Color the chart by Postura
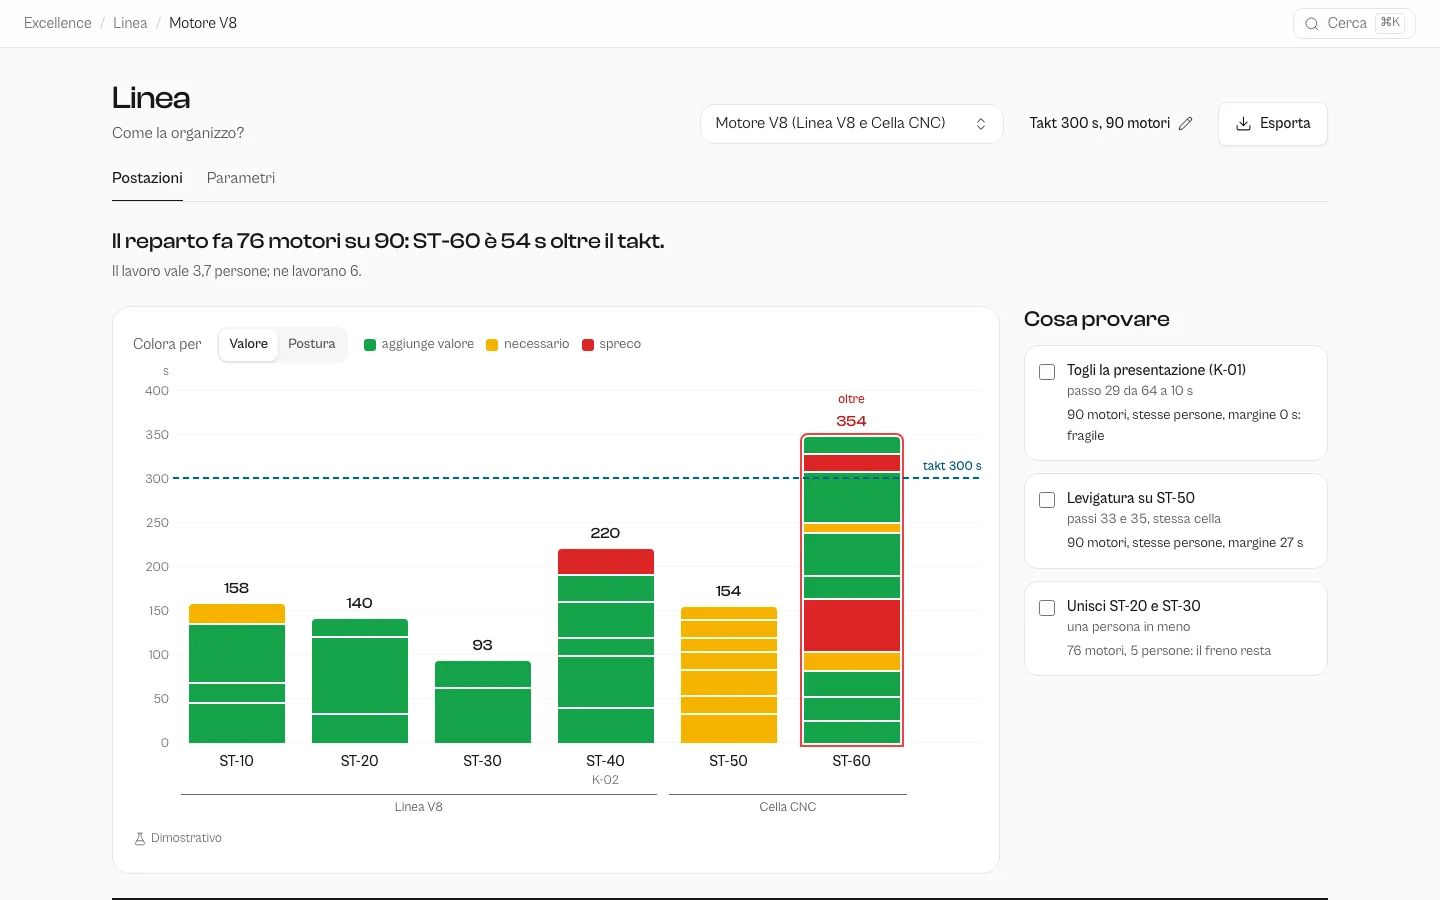Screen dimensions: 1440x900 click(312, 344)
